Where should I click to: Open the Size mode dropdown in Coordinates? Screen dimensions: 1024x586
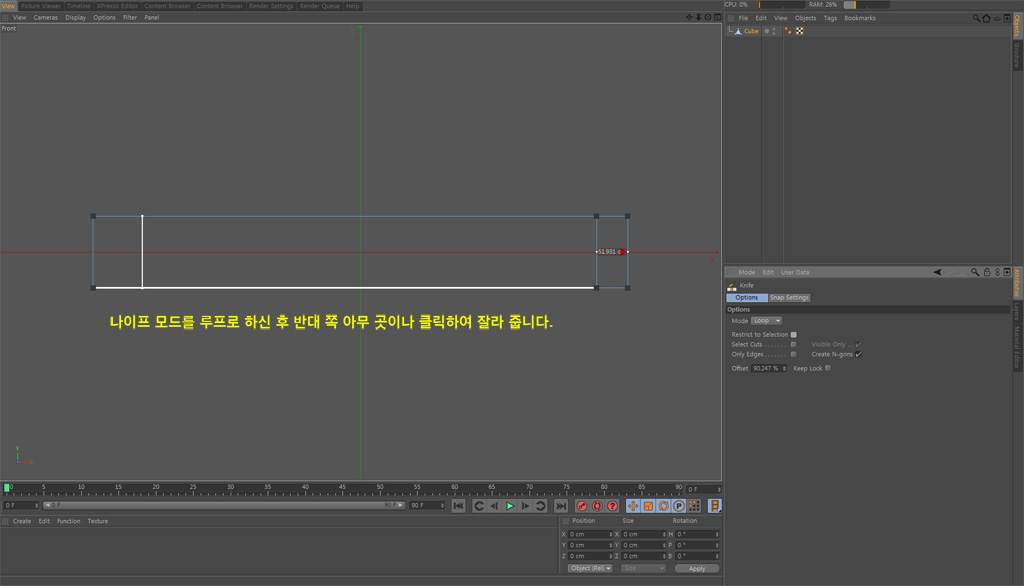click(643, 568)
